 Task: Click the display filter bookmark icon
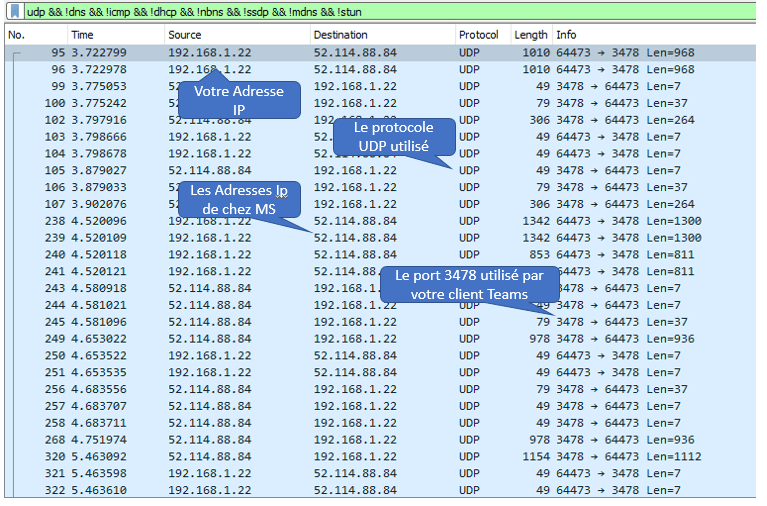[15, 12]
